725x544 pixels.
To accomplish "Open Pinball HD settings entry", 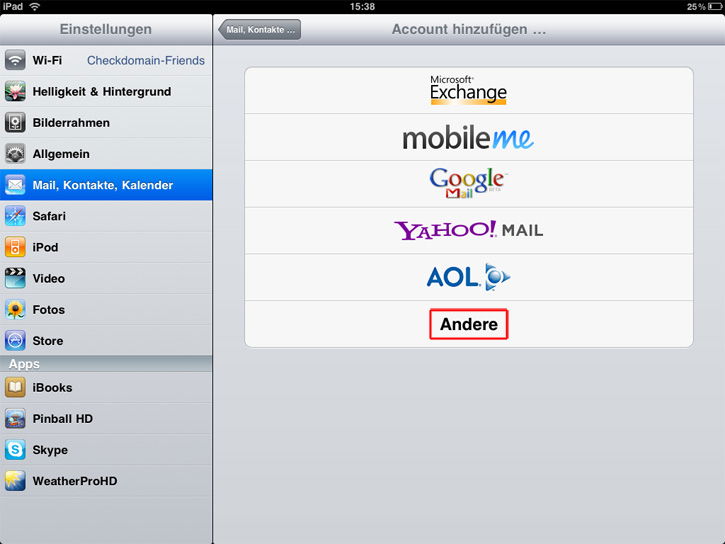I will coord(106,419).
